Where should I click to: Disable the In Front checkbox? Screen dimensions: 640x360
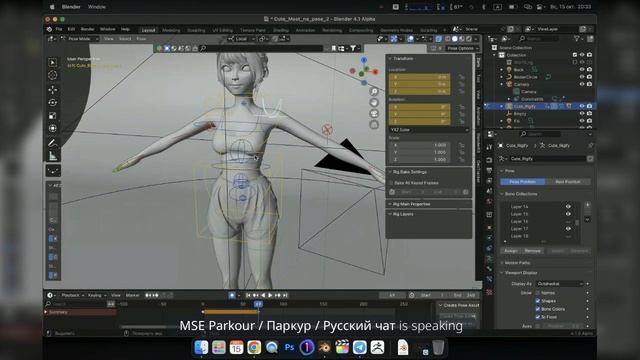coord(538,317)
